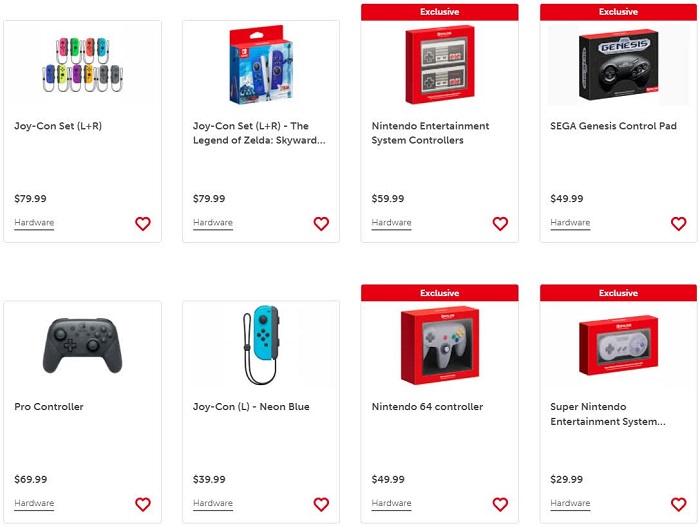Click heart on Super Nintendo Entertainment System controller
The height and width of the screenshot is (526, 700).
tap(678, 504)
